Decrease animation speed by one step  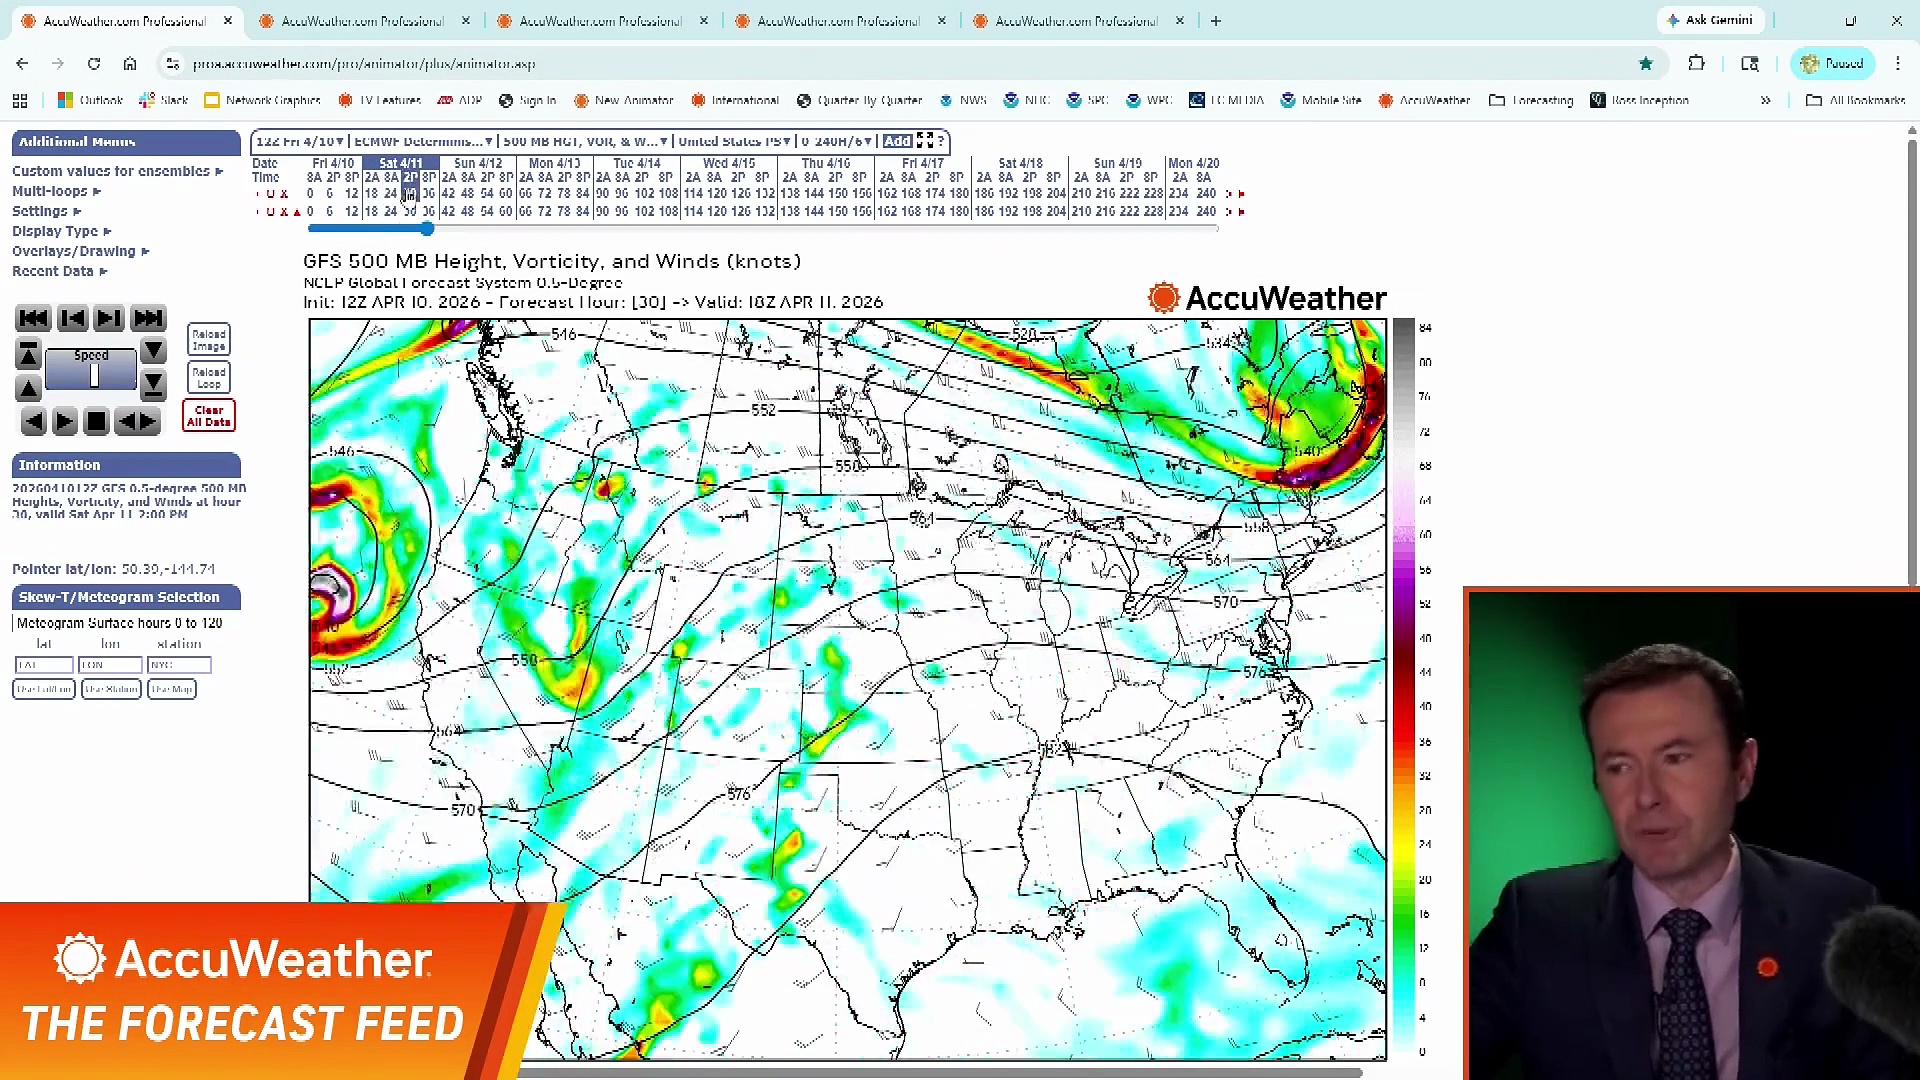point(153,350)
